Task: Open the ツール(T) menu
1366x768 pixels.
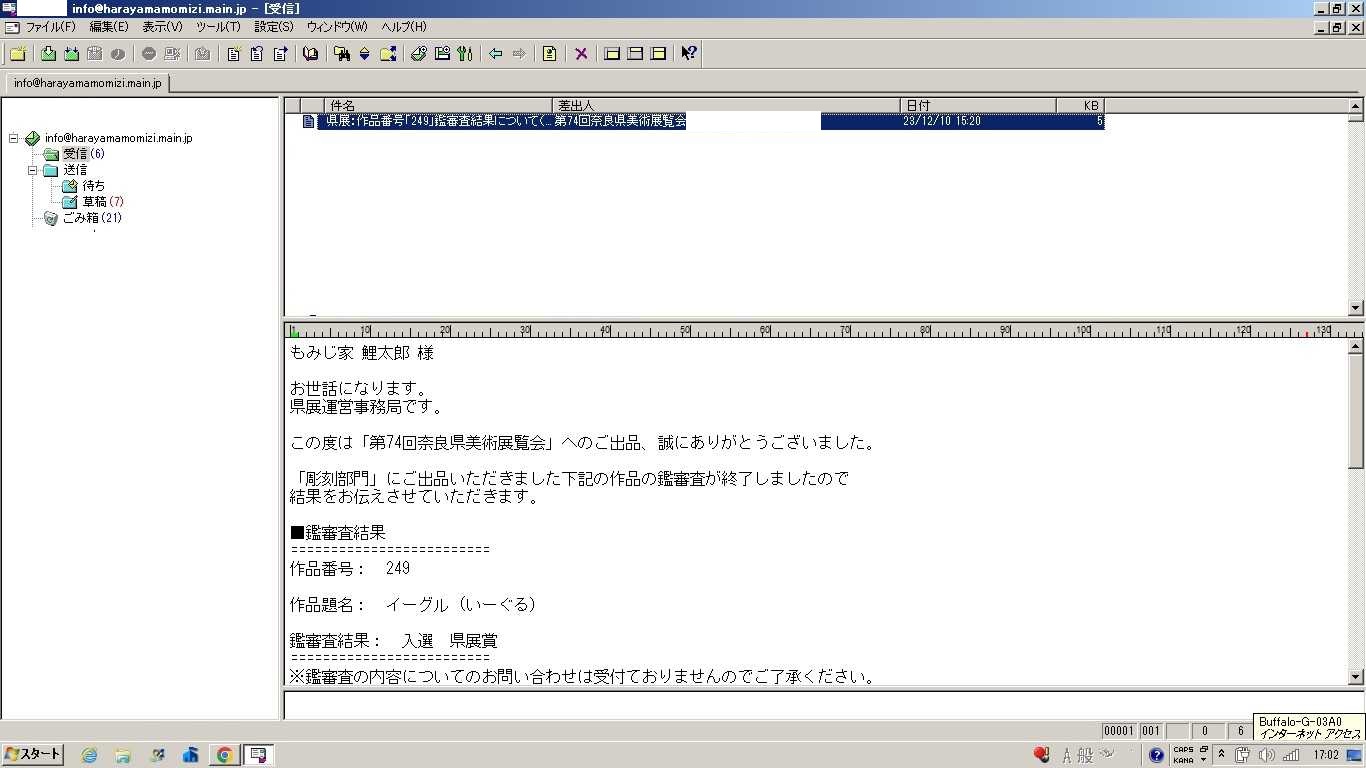Action: (x=218, y=27)
